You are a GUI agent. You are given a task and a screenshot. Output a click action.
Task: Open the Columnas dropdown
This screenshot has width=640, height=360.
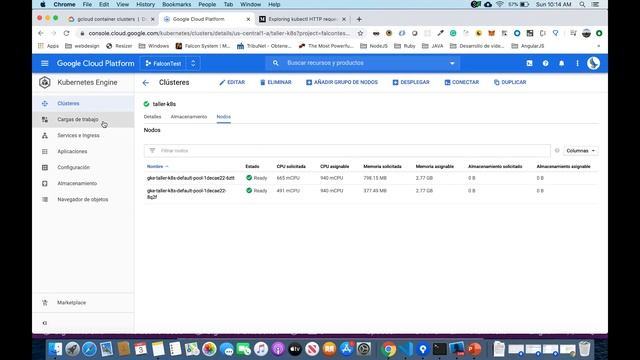tap(580, 151)
